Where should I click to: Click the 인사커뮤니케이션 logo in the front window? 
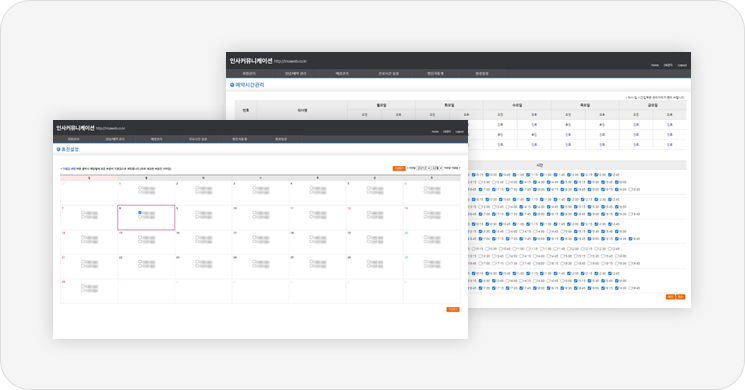tap(75, 128)
